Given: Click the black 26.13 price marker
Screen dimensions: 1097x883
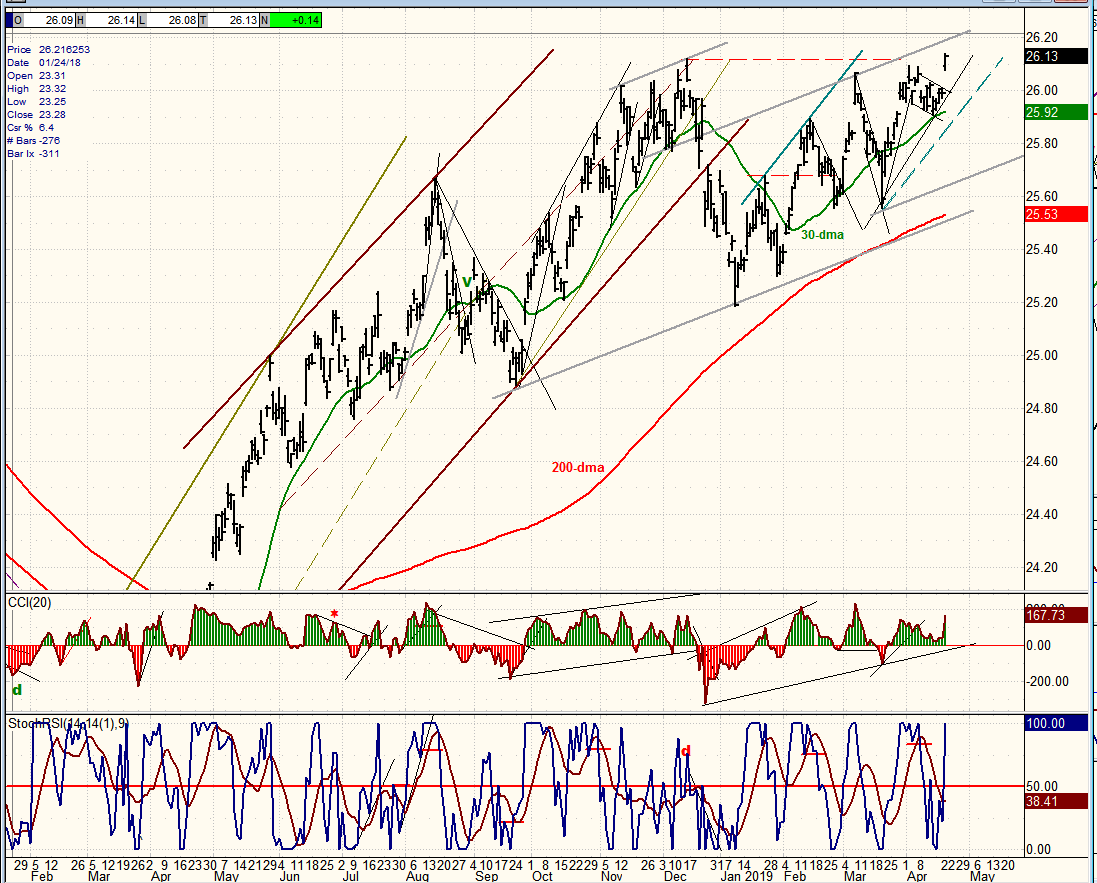Looking at the screenshot, I should (x=1056, y=57).
